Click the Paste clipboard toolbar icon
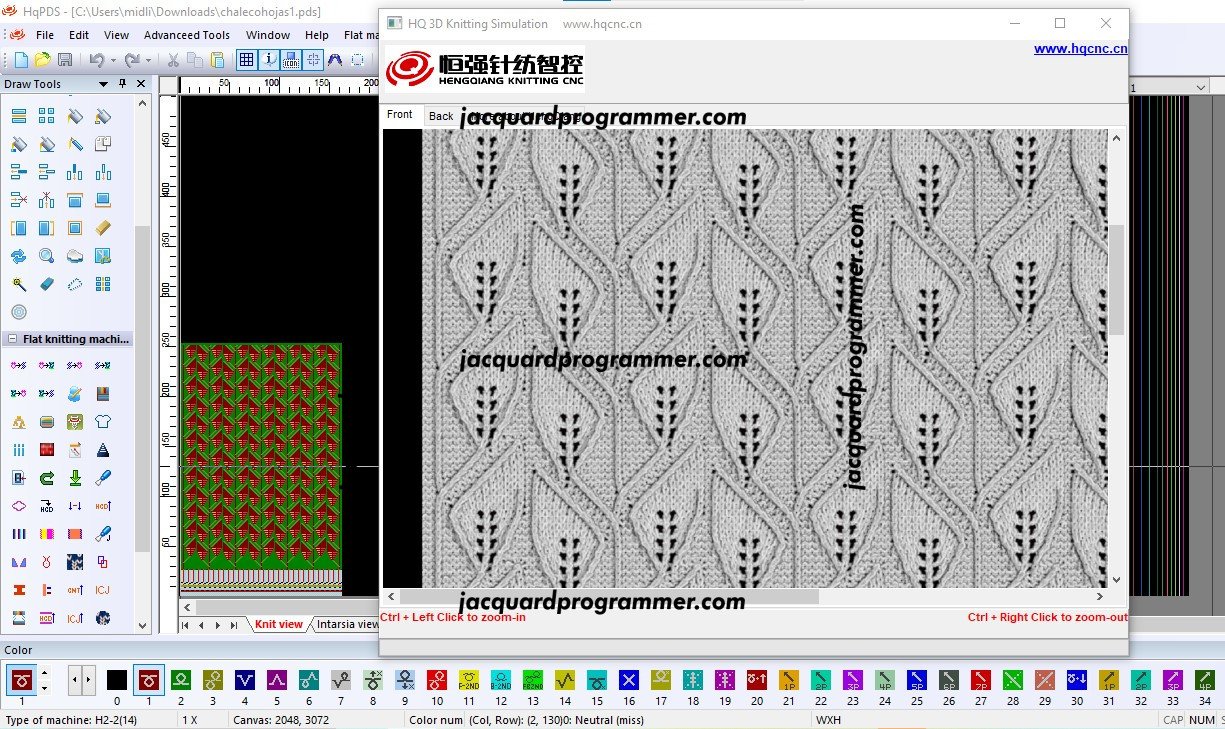1225x729 pixels. pos(217,60)
